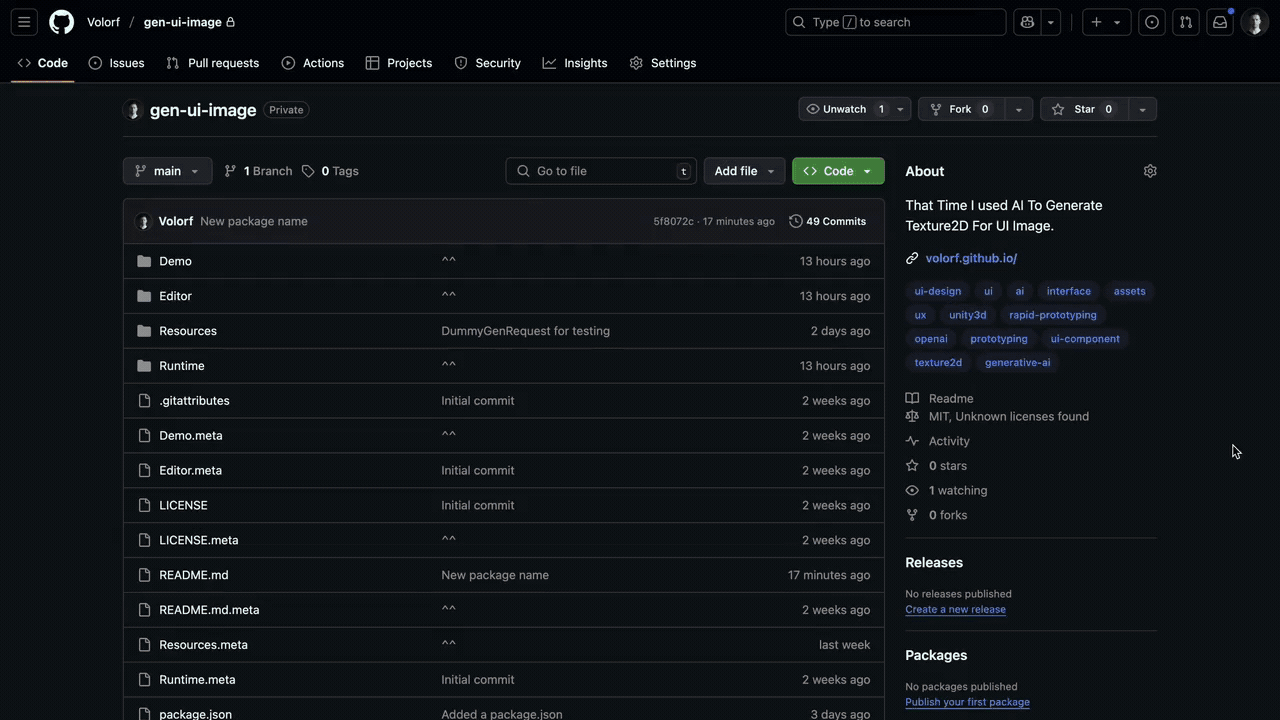Viewport: 1280px width, 720px height.
Task: Click the top search bar
Action: click(896, 22)
